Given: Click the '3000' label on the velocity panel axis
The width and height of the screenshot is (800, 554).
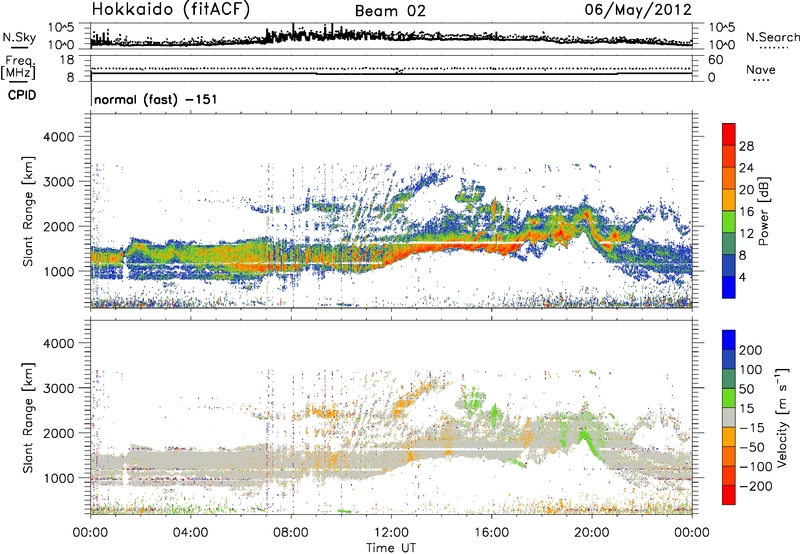Looking at the screenshot, I should (59, 388).
